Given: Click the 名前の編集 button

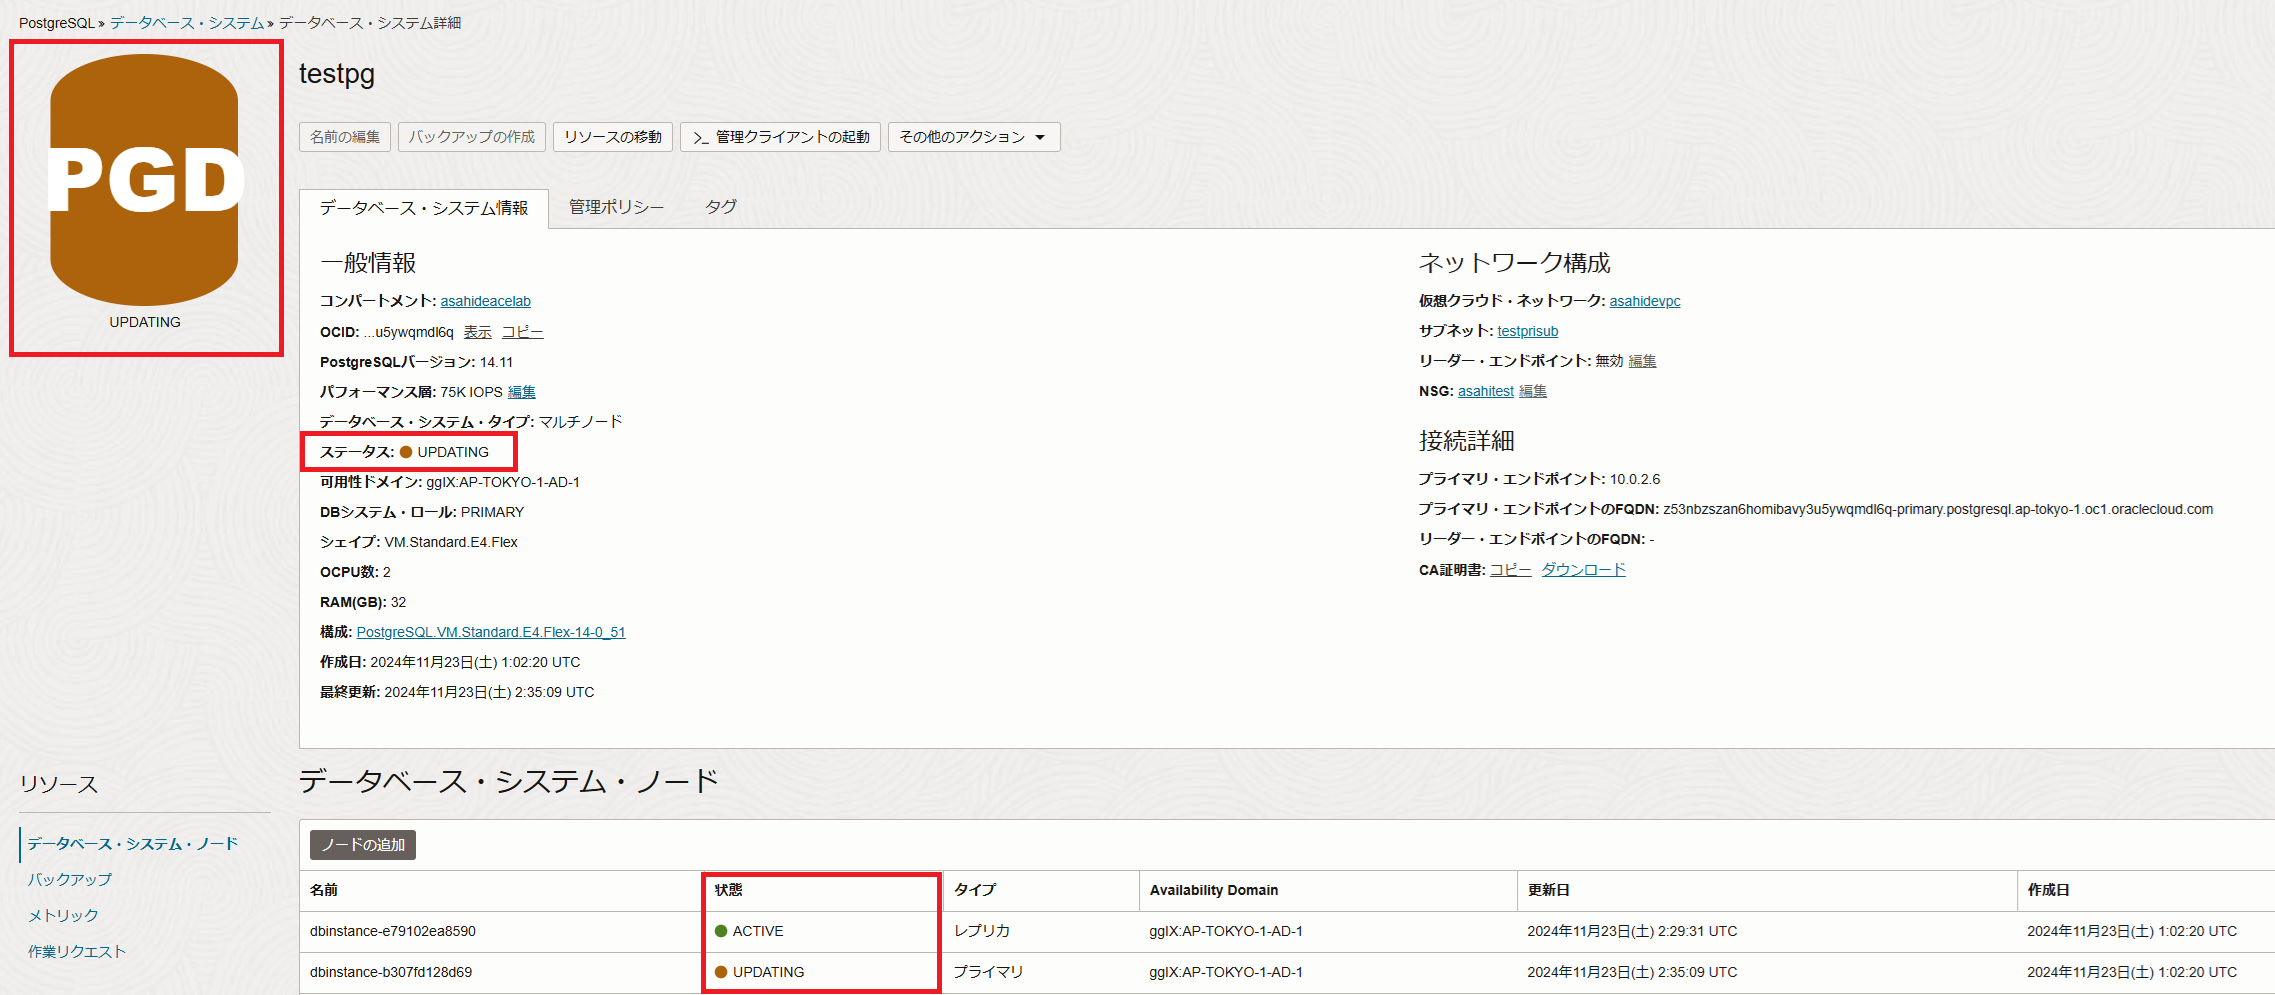Looking at the screenshot, I should tap(345, 137).
